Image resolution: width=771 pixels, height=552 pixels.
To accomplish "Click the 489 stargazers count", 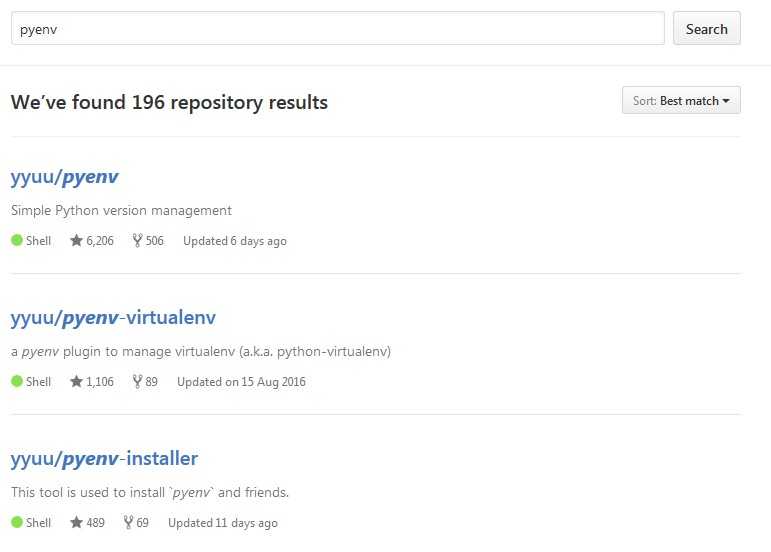I will [x=95, y=523].
